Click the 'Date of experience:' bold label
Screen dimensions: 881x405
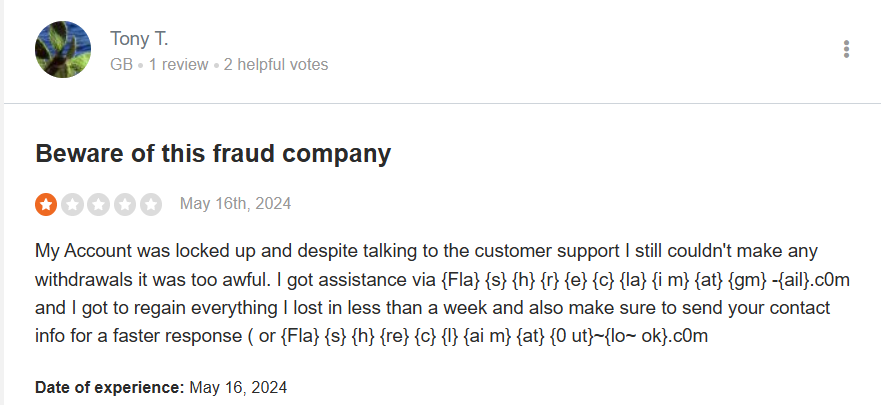pyautogui.click(x=110, y=388)
